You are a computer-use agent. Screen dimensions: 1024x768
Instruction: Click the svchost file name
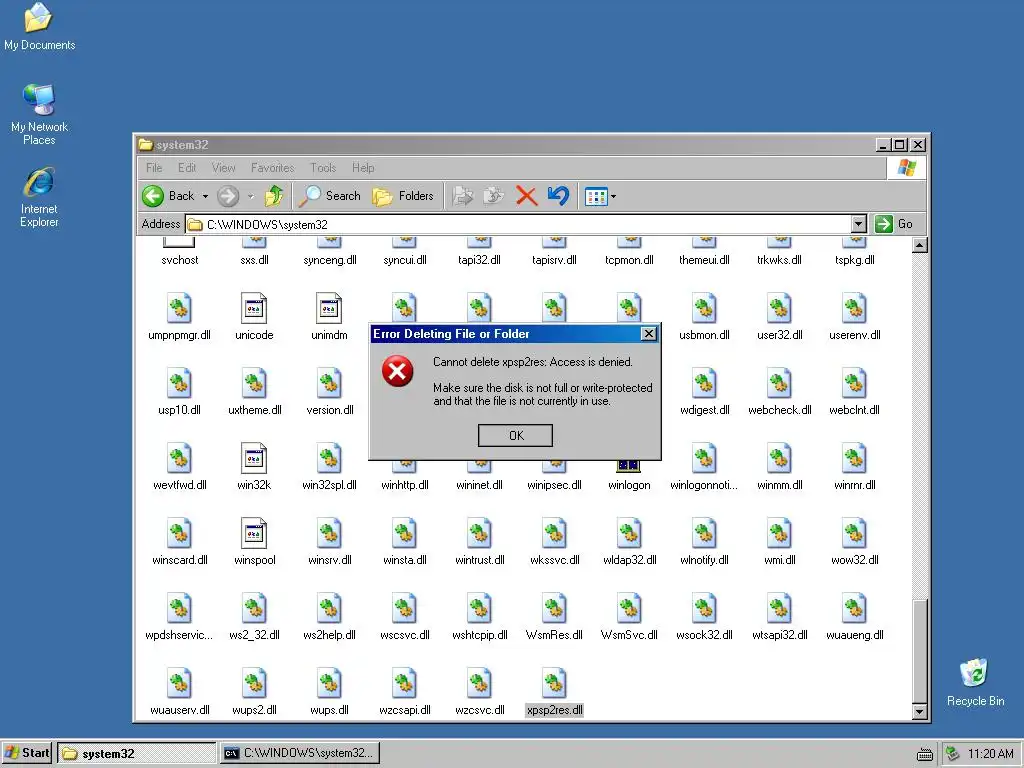coord(180,260)
